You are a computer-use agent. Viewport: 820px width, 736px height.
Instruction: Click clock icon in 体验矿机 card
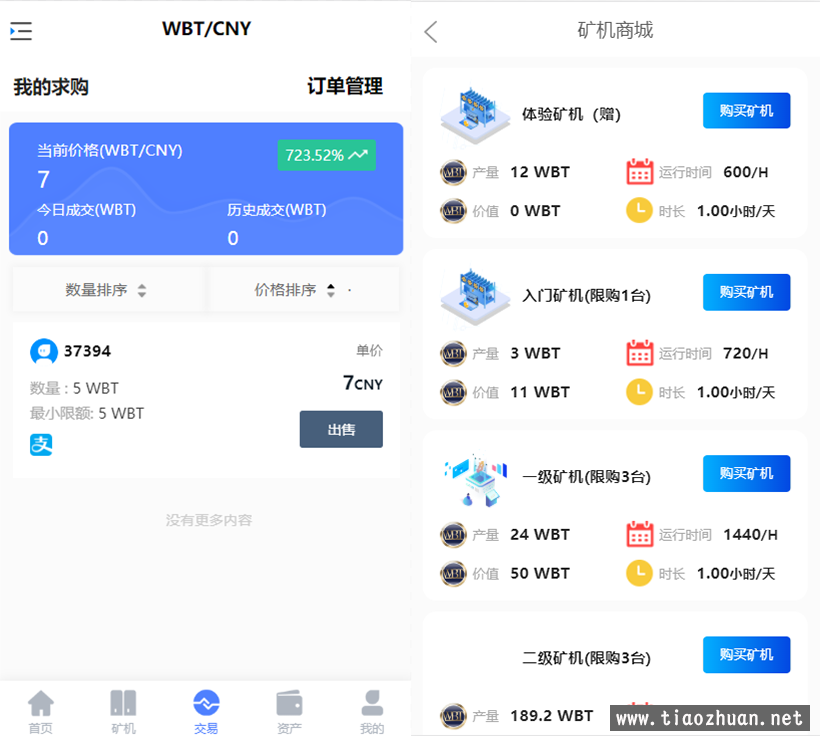coord(639,210)
